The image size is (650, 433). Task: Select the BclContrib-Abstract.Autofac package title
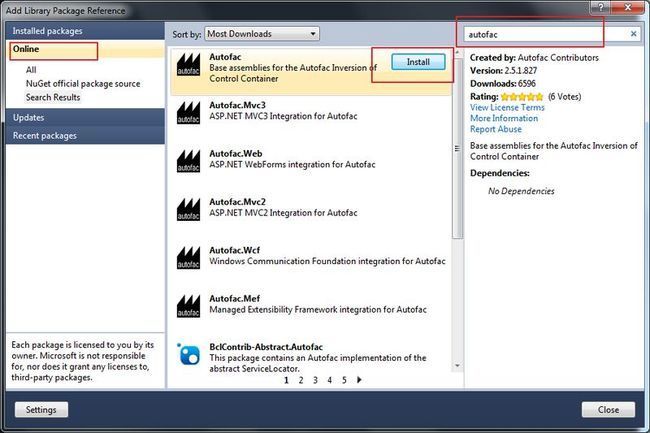click(x=266, y=347)
